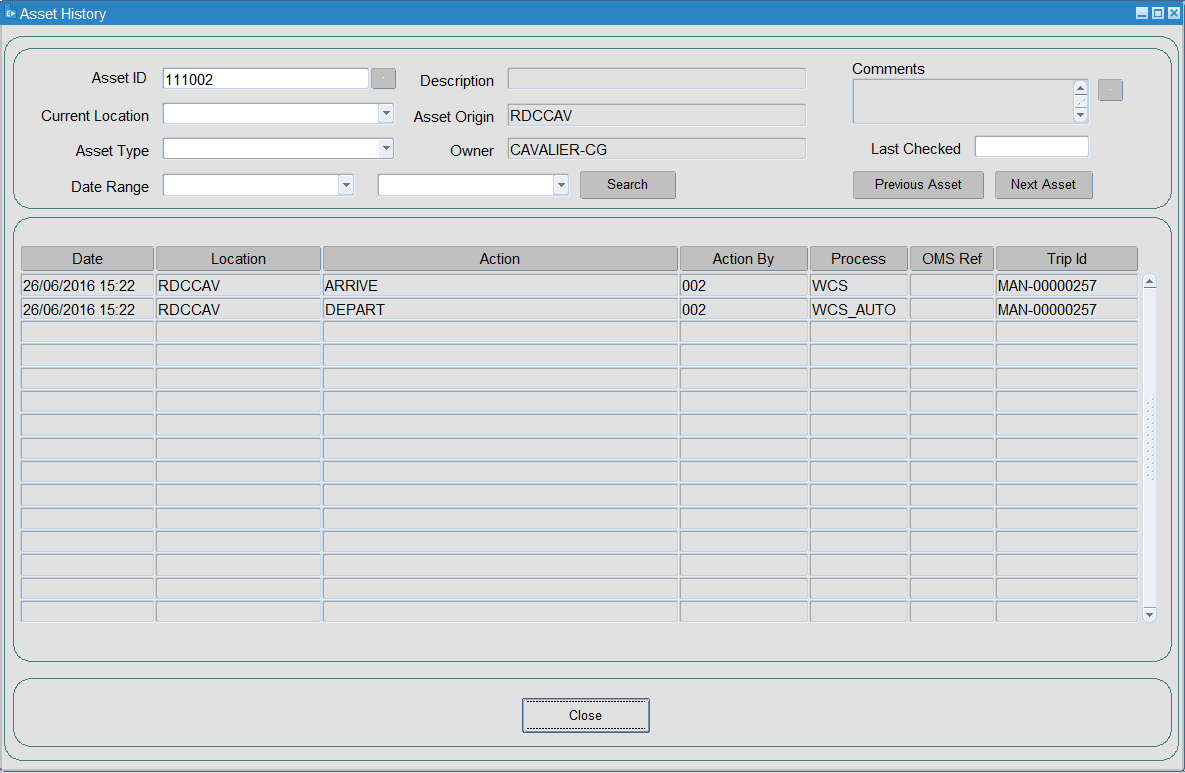The width and height of the screenshot is (1185, 773).
Task: Click the history table vertical scrollbar
Action: tap(1149, 448)
